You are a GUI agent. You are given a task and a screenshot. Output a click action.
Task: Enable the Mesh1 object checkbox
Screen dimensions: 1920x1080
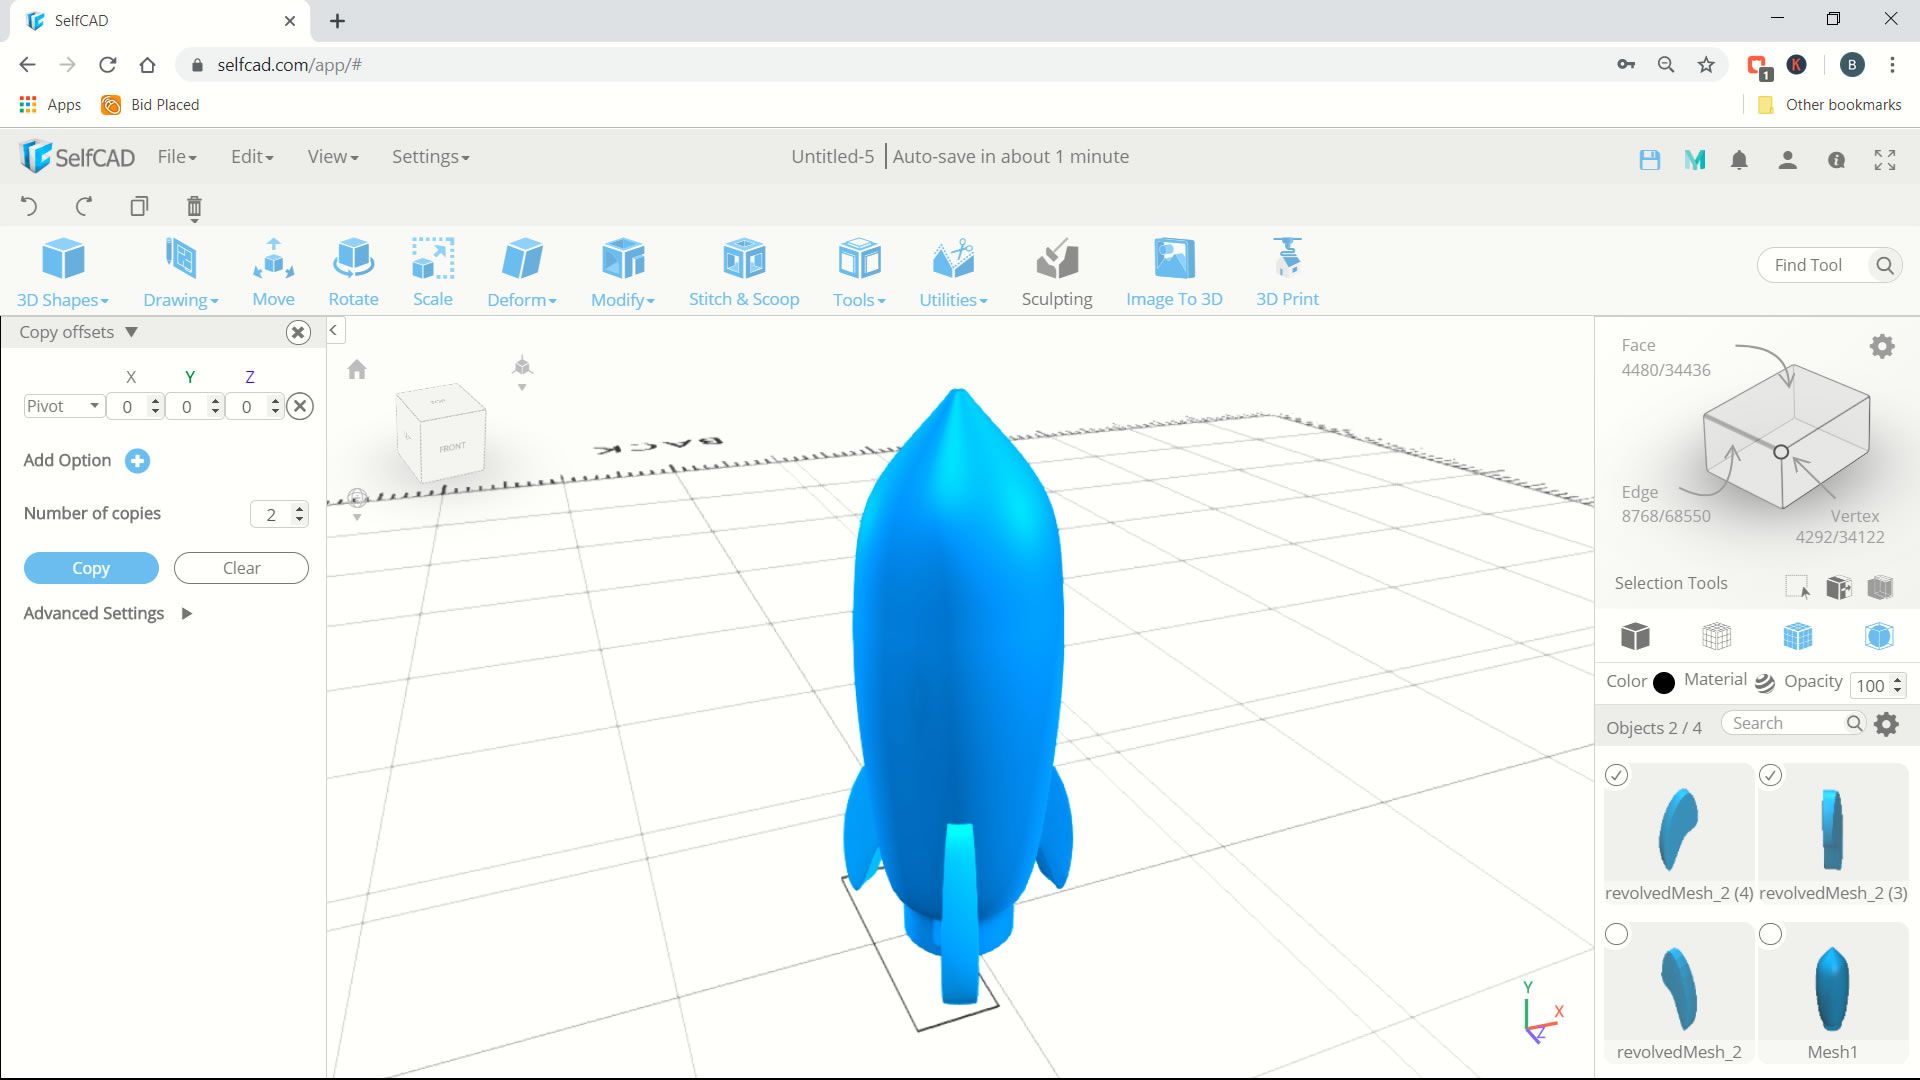[1771, 933]
